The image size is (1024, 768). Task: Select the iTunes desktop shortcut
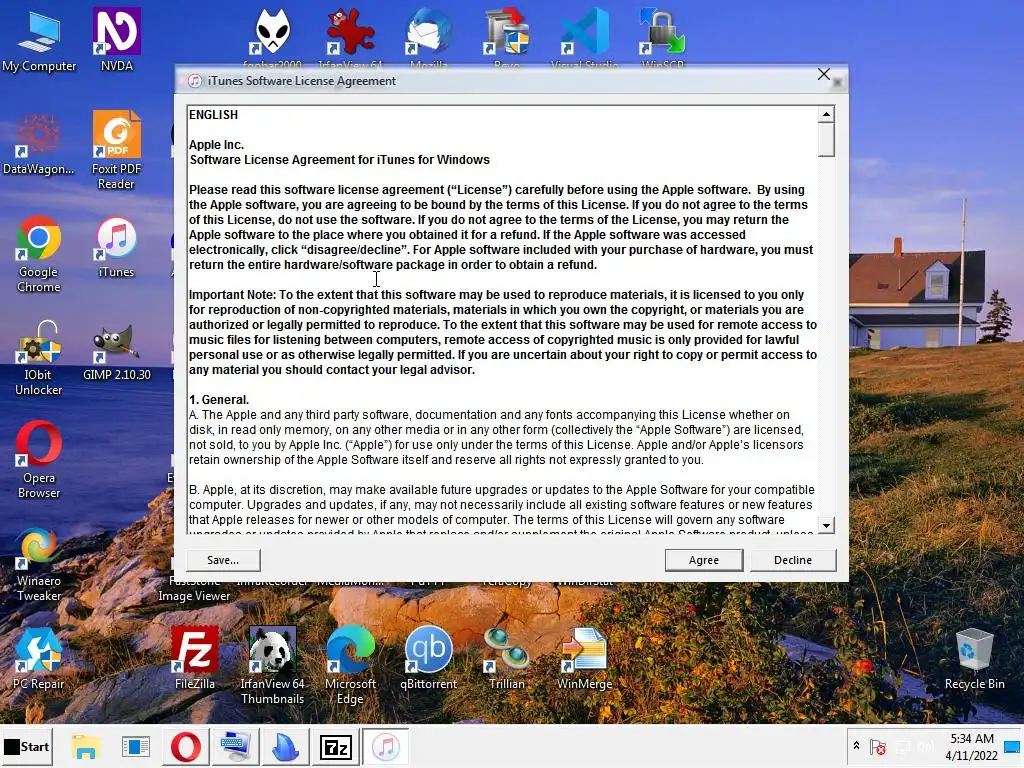coord(116,248)
